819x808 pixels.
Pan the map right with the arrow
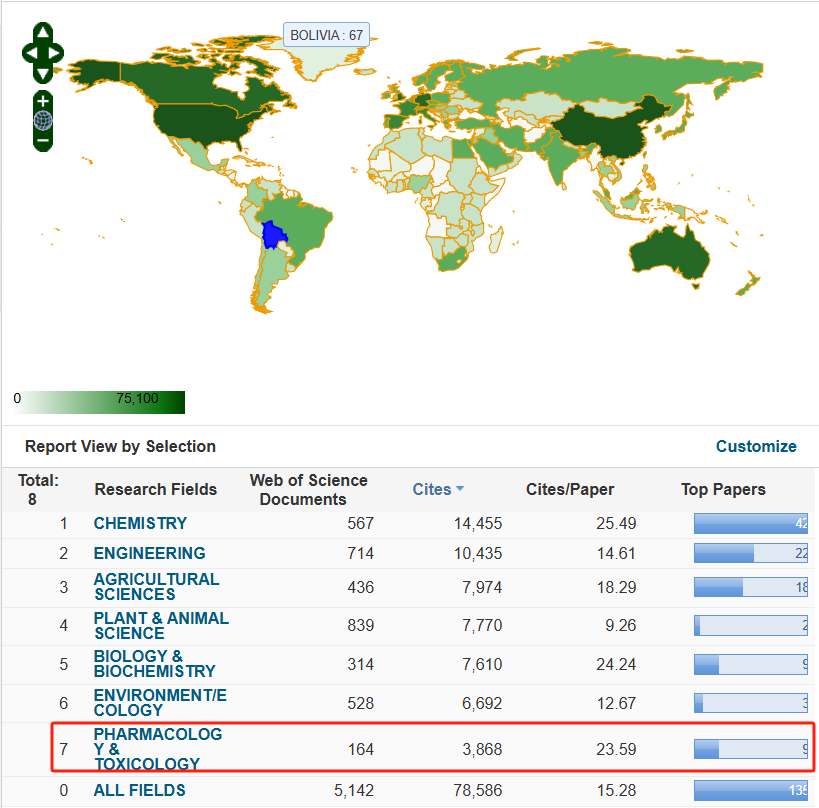pos(56,52)
